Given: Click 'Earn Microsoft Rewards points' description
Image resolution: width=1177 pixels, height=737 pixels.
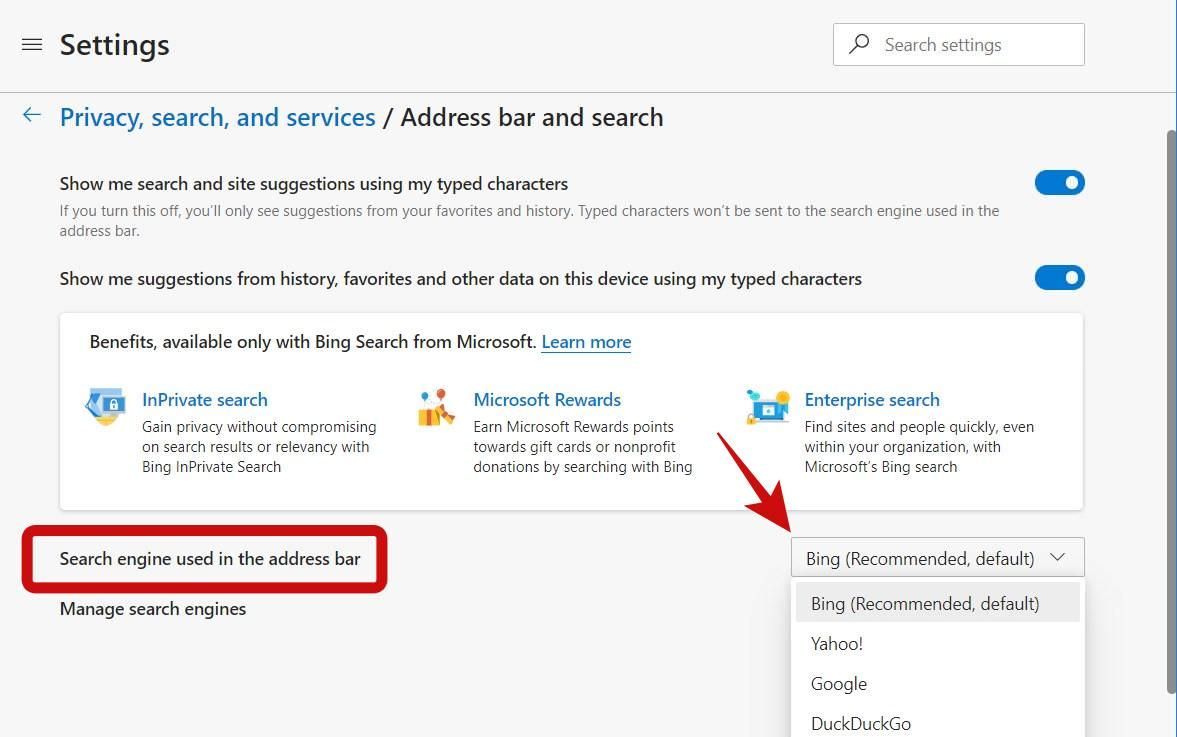Looking at the screenshot, I should [x=582, y=447].
